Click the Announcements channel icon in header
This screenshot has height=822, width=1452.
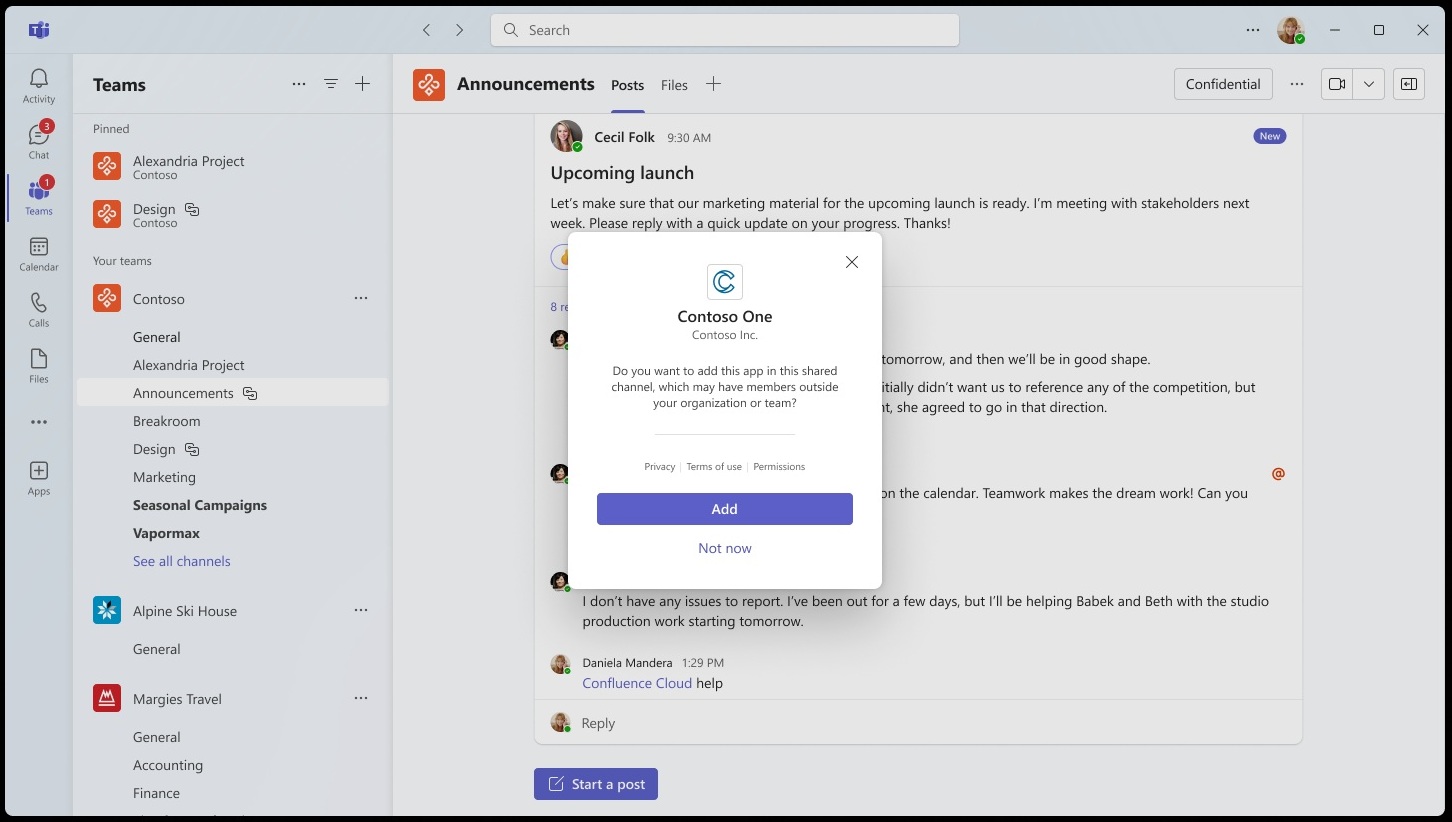click(429, 85)
